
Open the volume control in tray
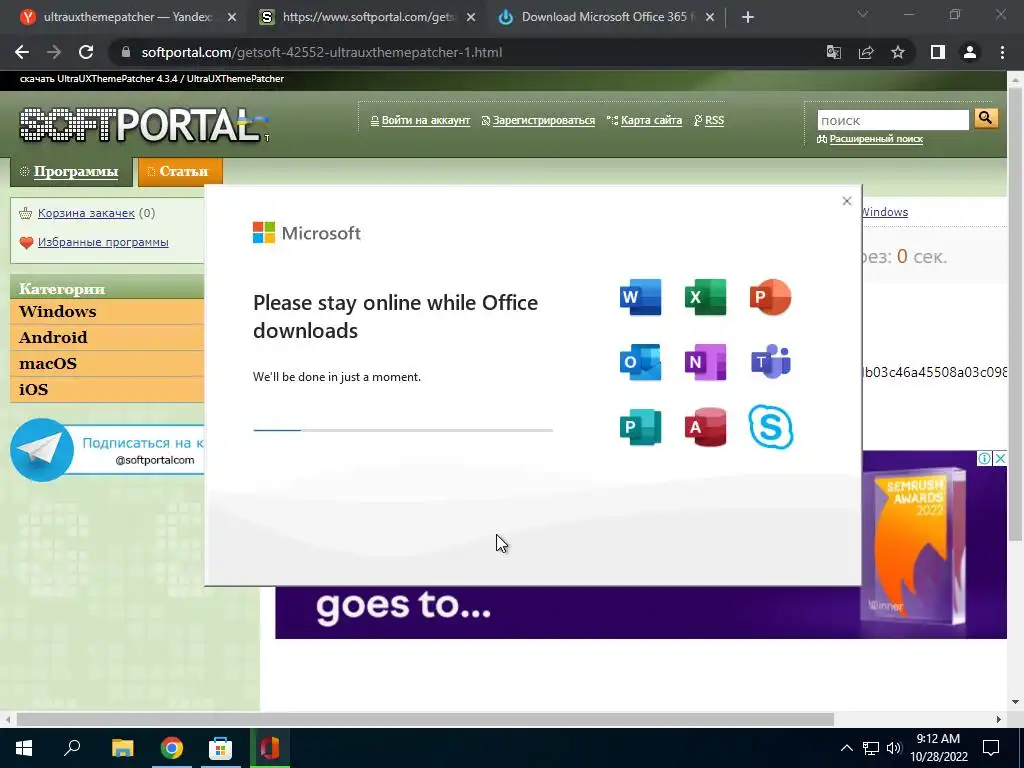(894, 748)
